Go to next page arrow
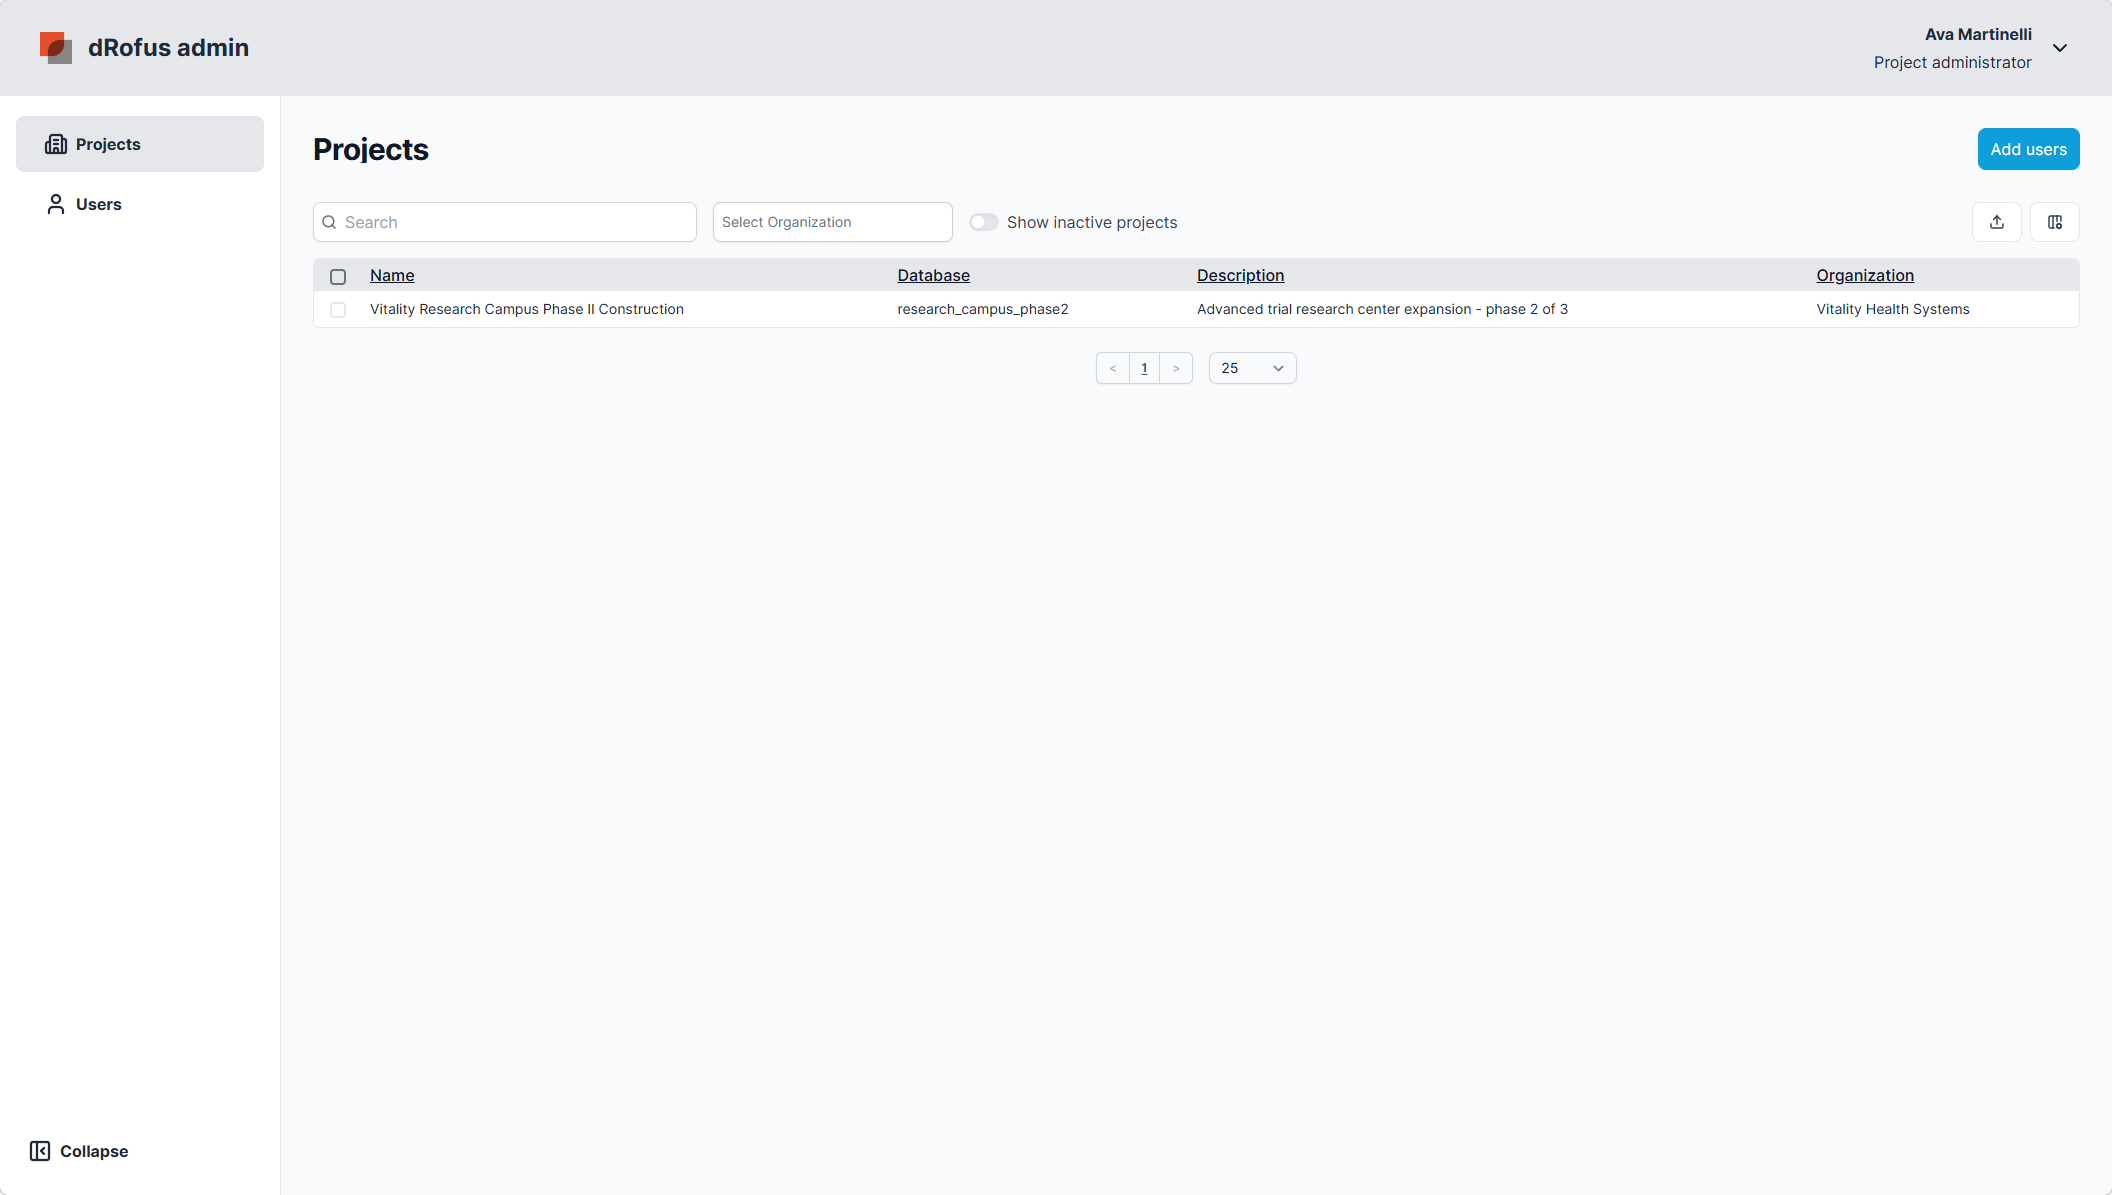The image size is (2112, 1195). coord(1176,368)
